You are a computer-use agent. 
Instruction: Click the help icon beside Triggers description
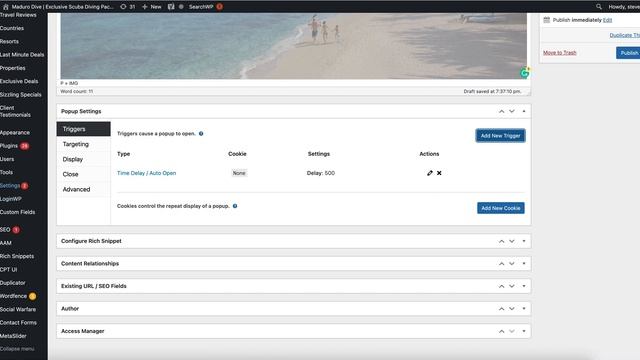pyautogui.click(x=201, y=133)
